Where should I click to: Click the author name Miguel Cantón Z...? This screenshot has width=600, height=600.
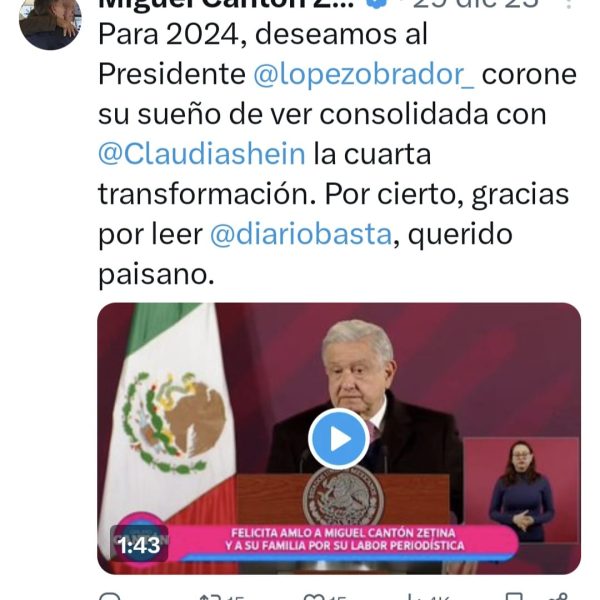(x=227, y=4)
